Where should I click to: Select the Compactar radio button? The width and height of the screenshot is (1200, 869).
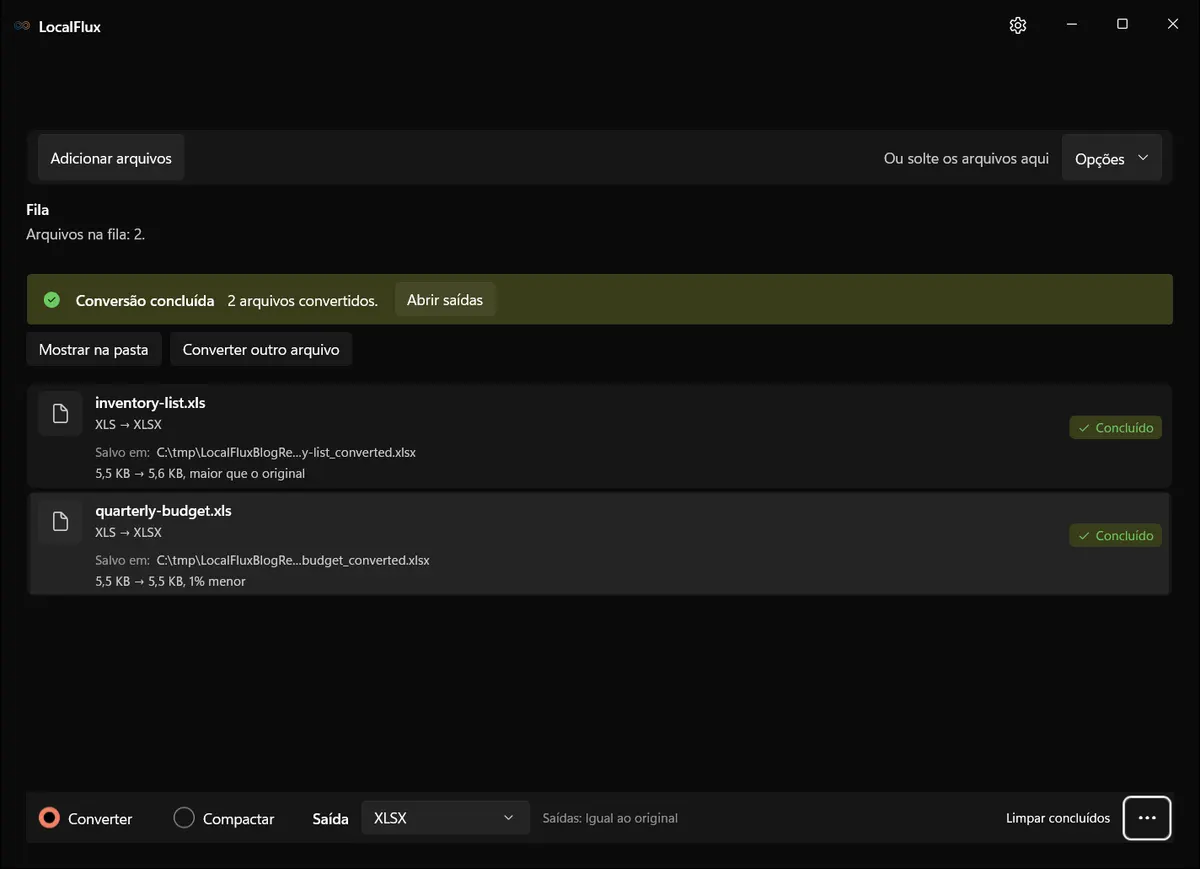tap(184, 818)
